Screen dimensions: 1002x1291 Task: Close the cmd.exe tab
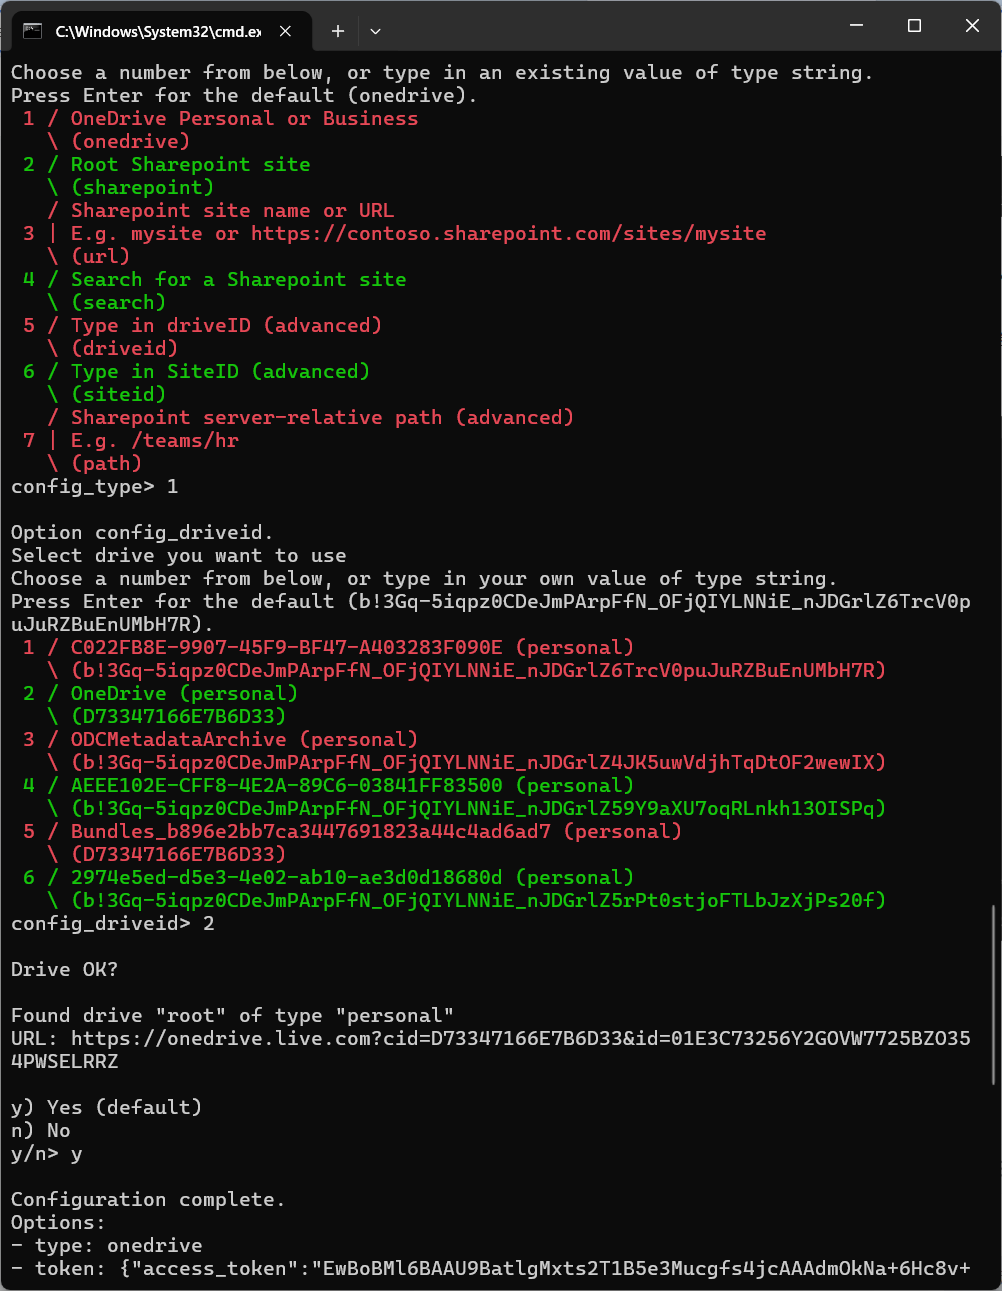[x=286, y=31]
